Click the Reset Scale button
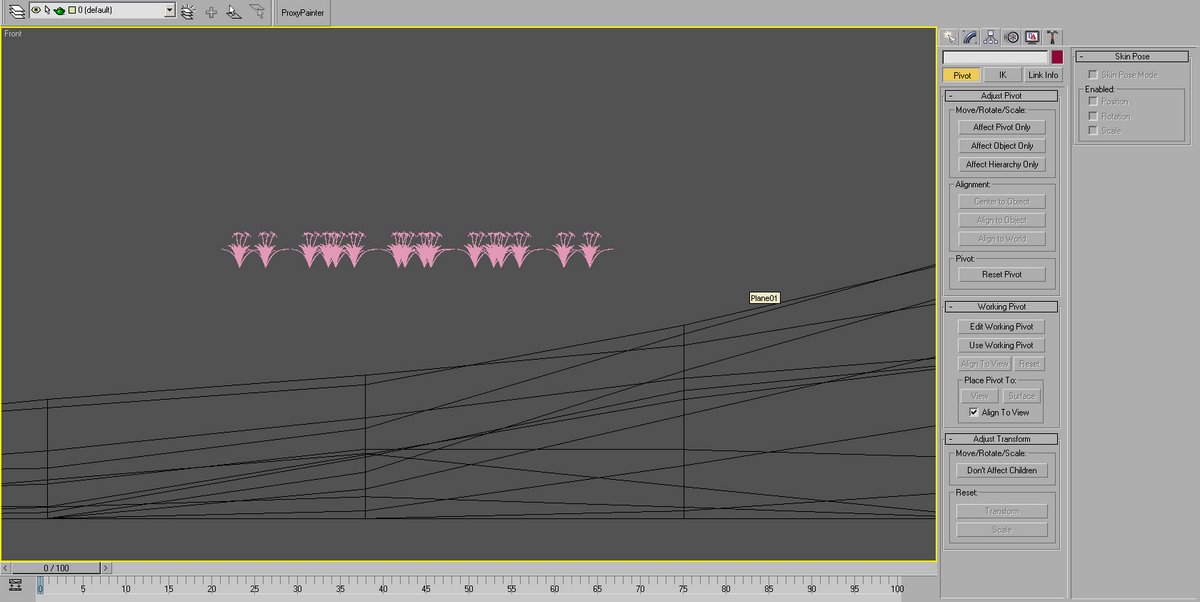This screenshot has width=1200, height=602. pyautogui.click(x=1002, y=530)
